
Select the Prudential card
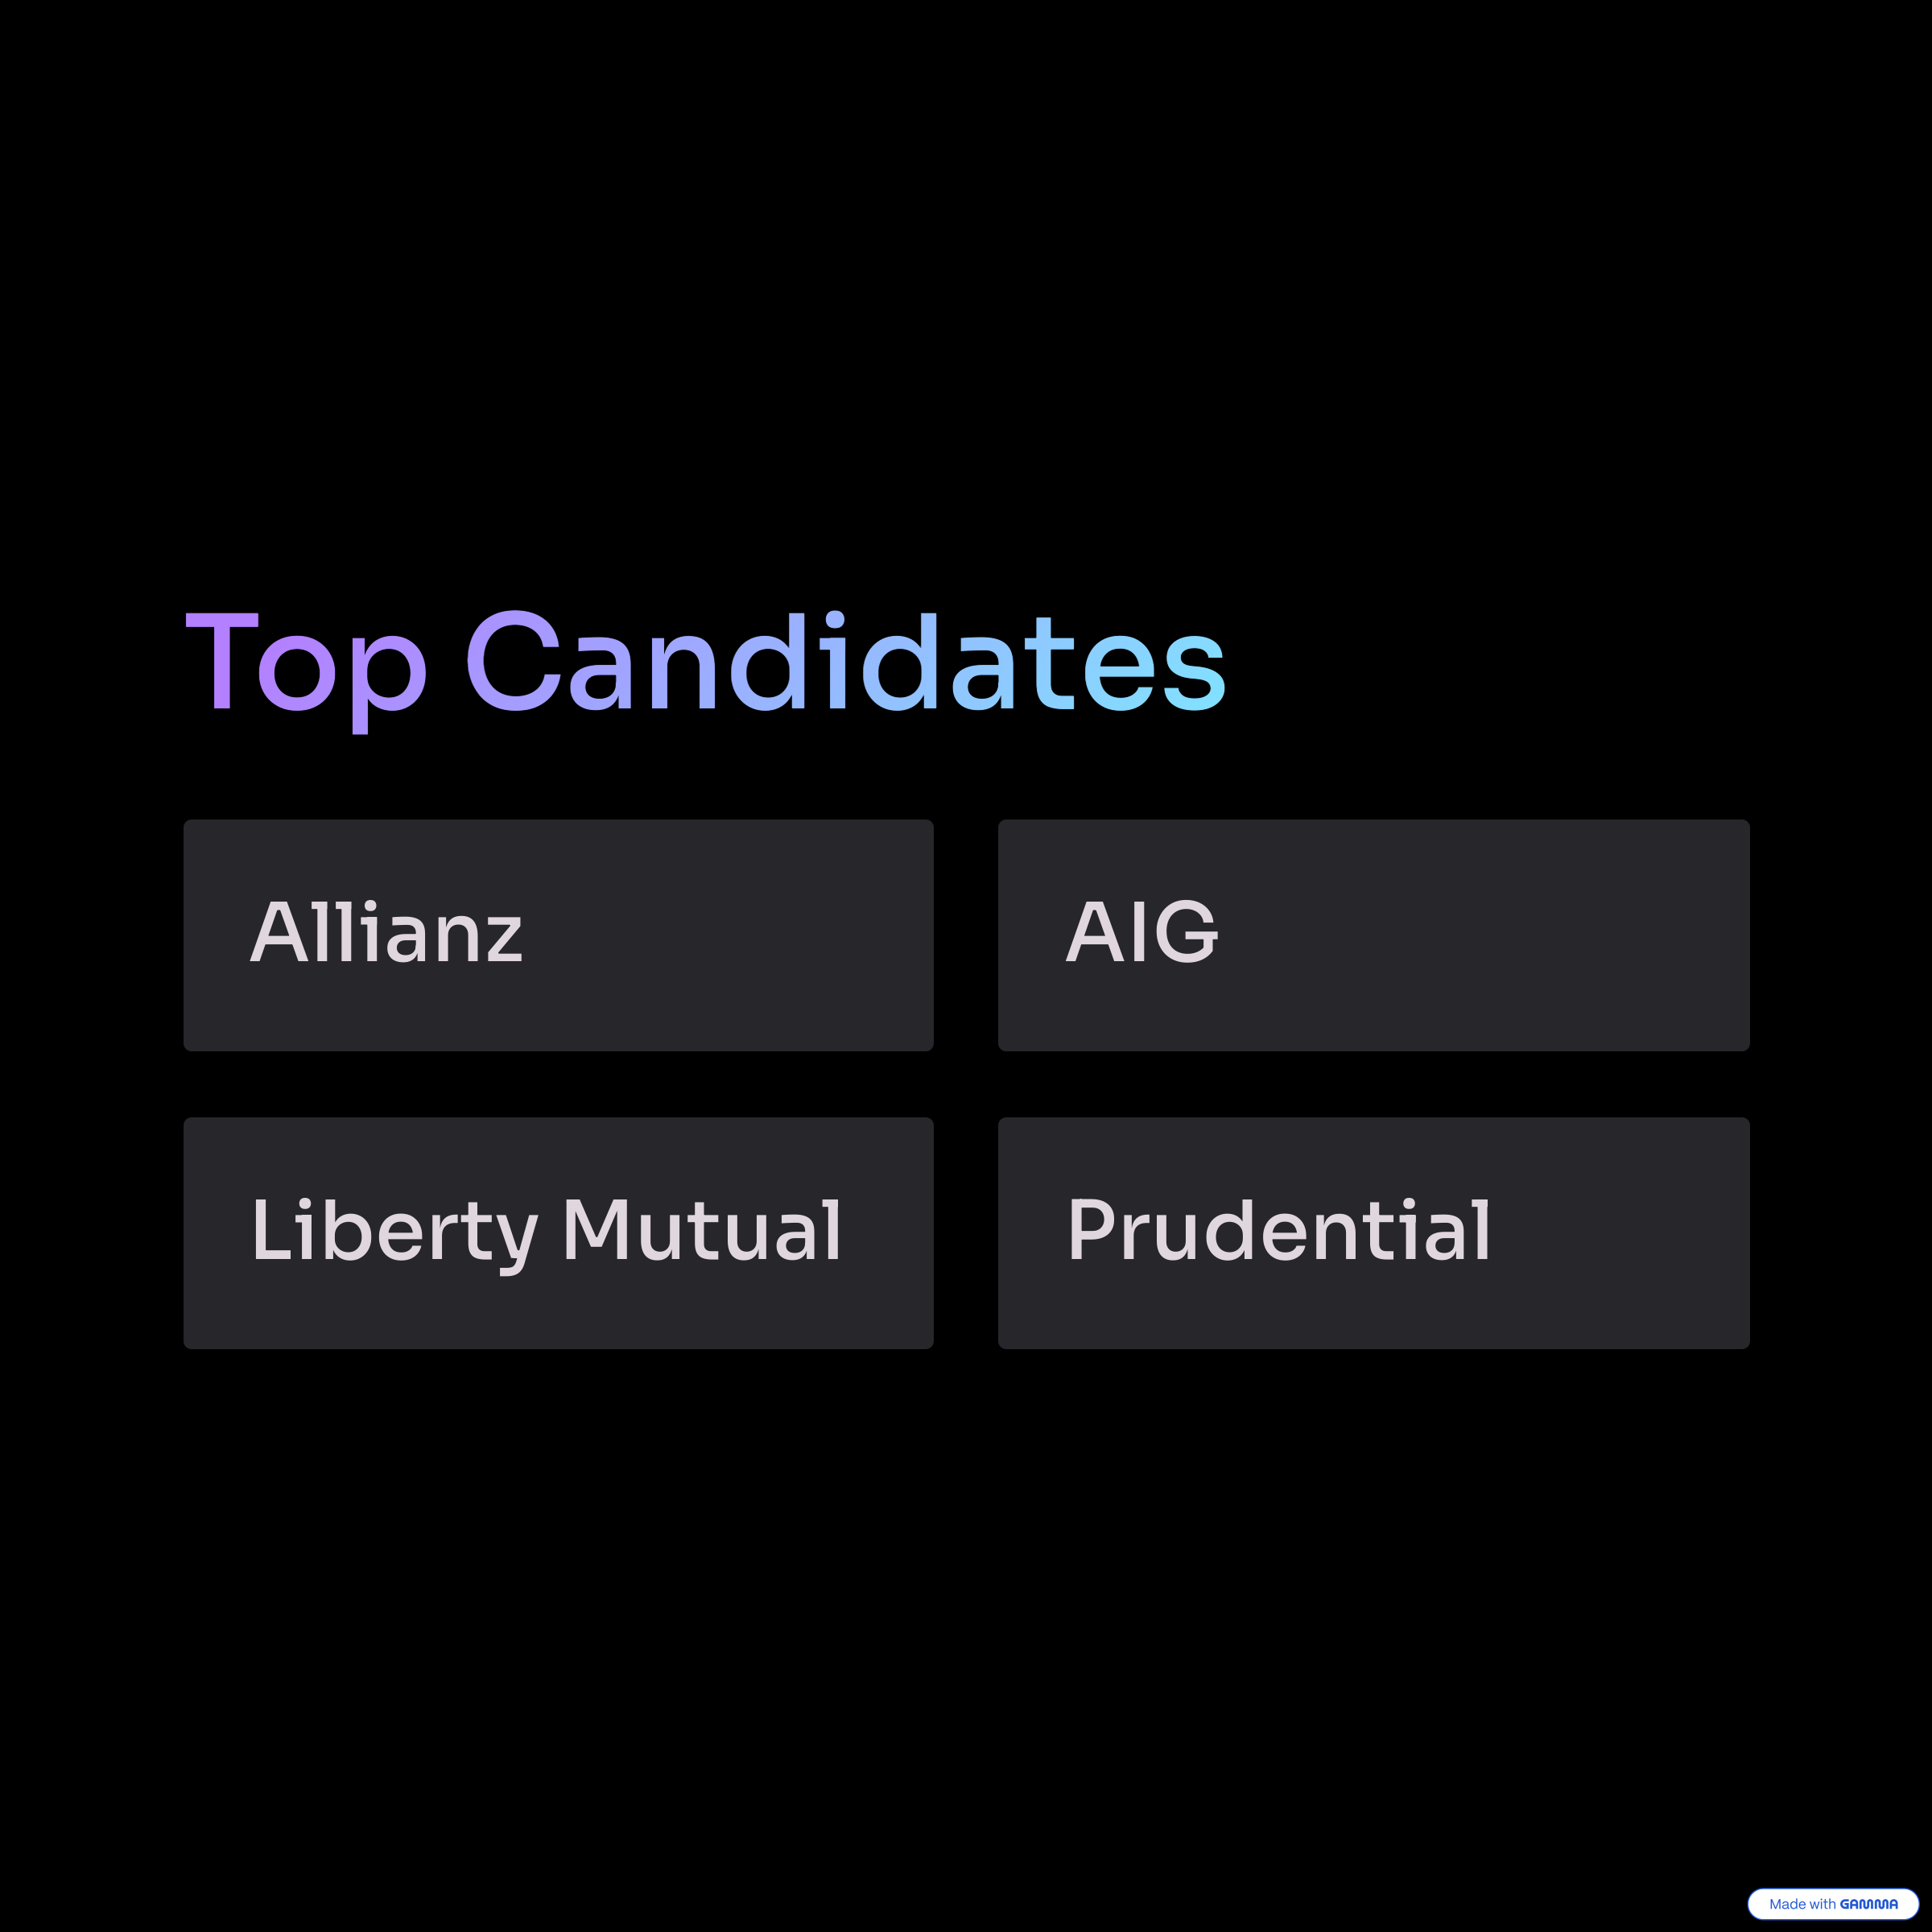point(1374,1233)
